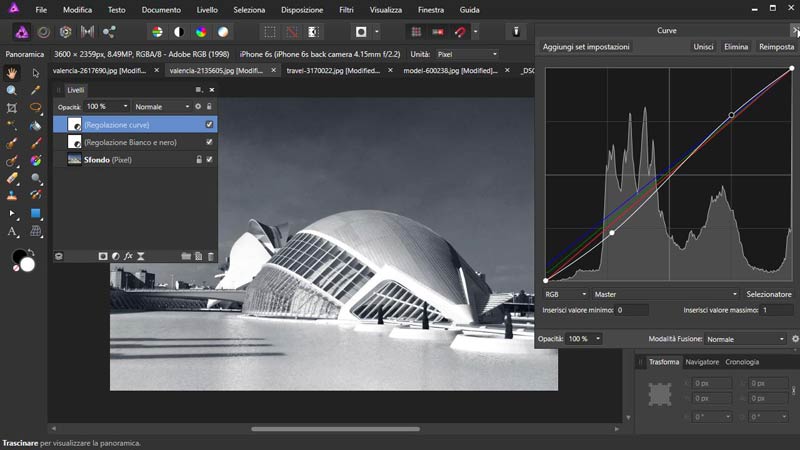Image resolution: width=800 pixels, height=450 pixels.
Task: Delete layer with the trash icon
Action: [x=211, y=256]
